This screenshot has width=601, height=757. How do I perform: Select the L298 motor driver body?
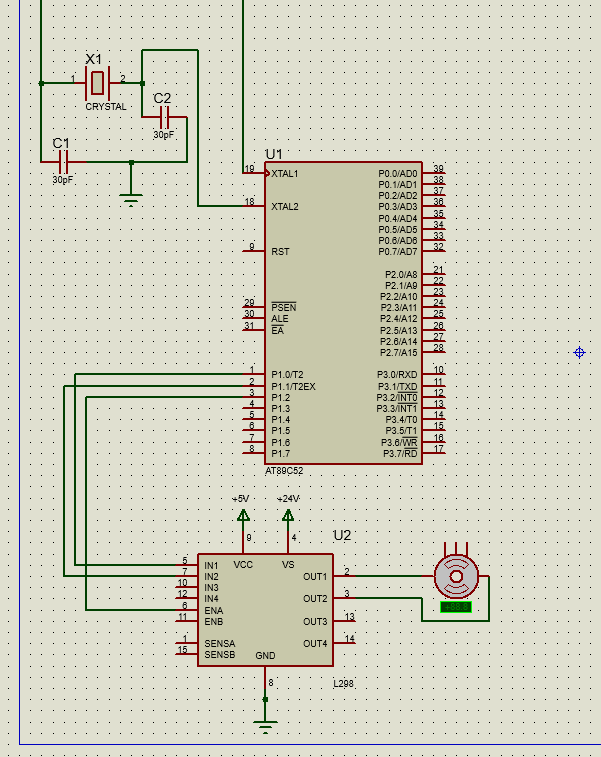[264, 610]
